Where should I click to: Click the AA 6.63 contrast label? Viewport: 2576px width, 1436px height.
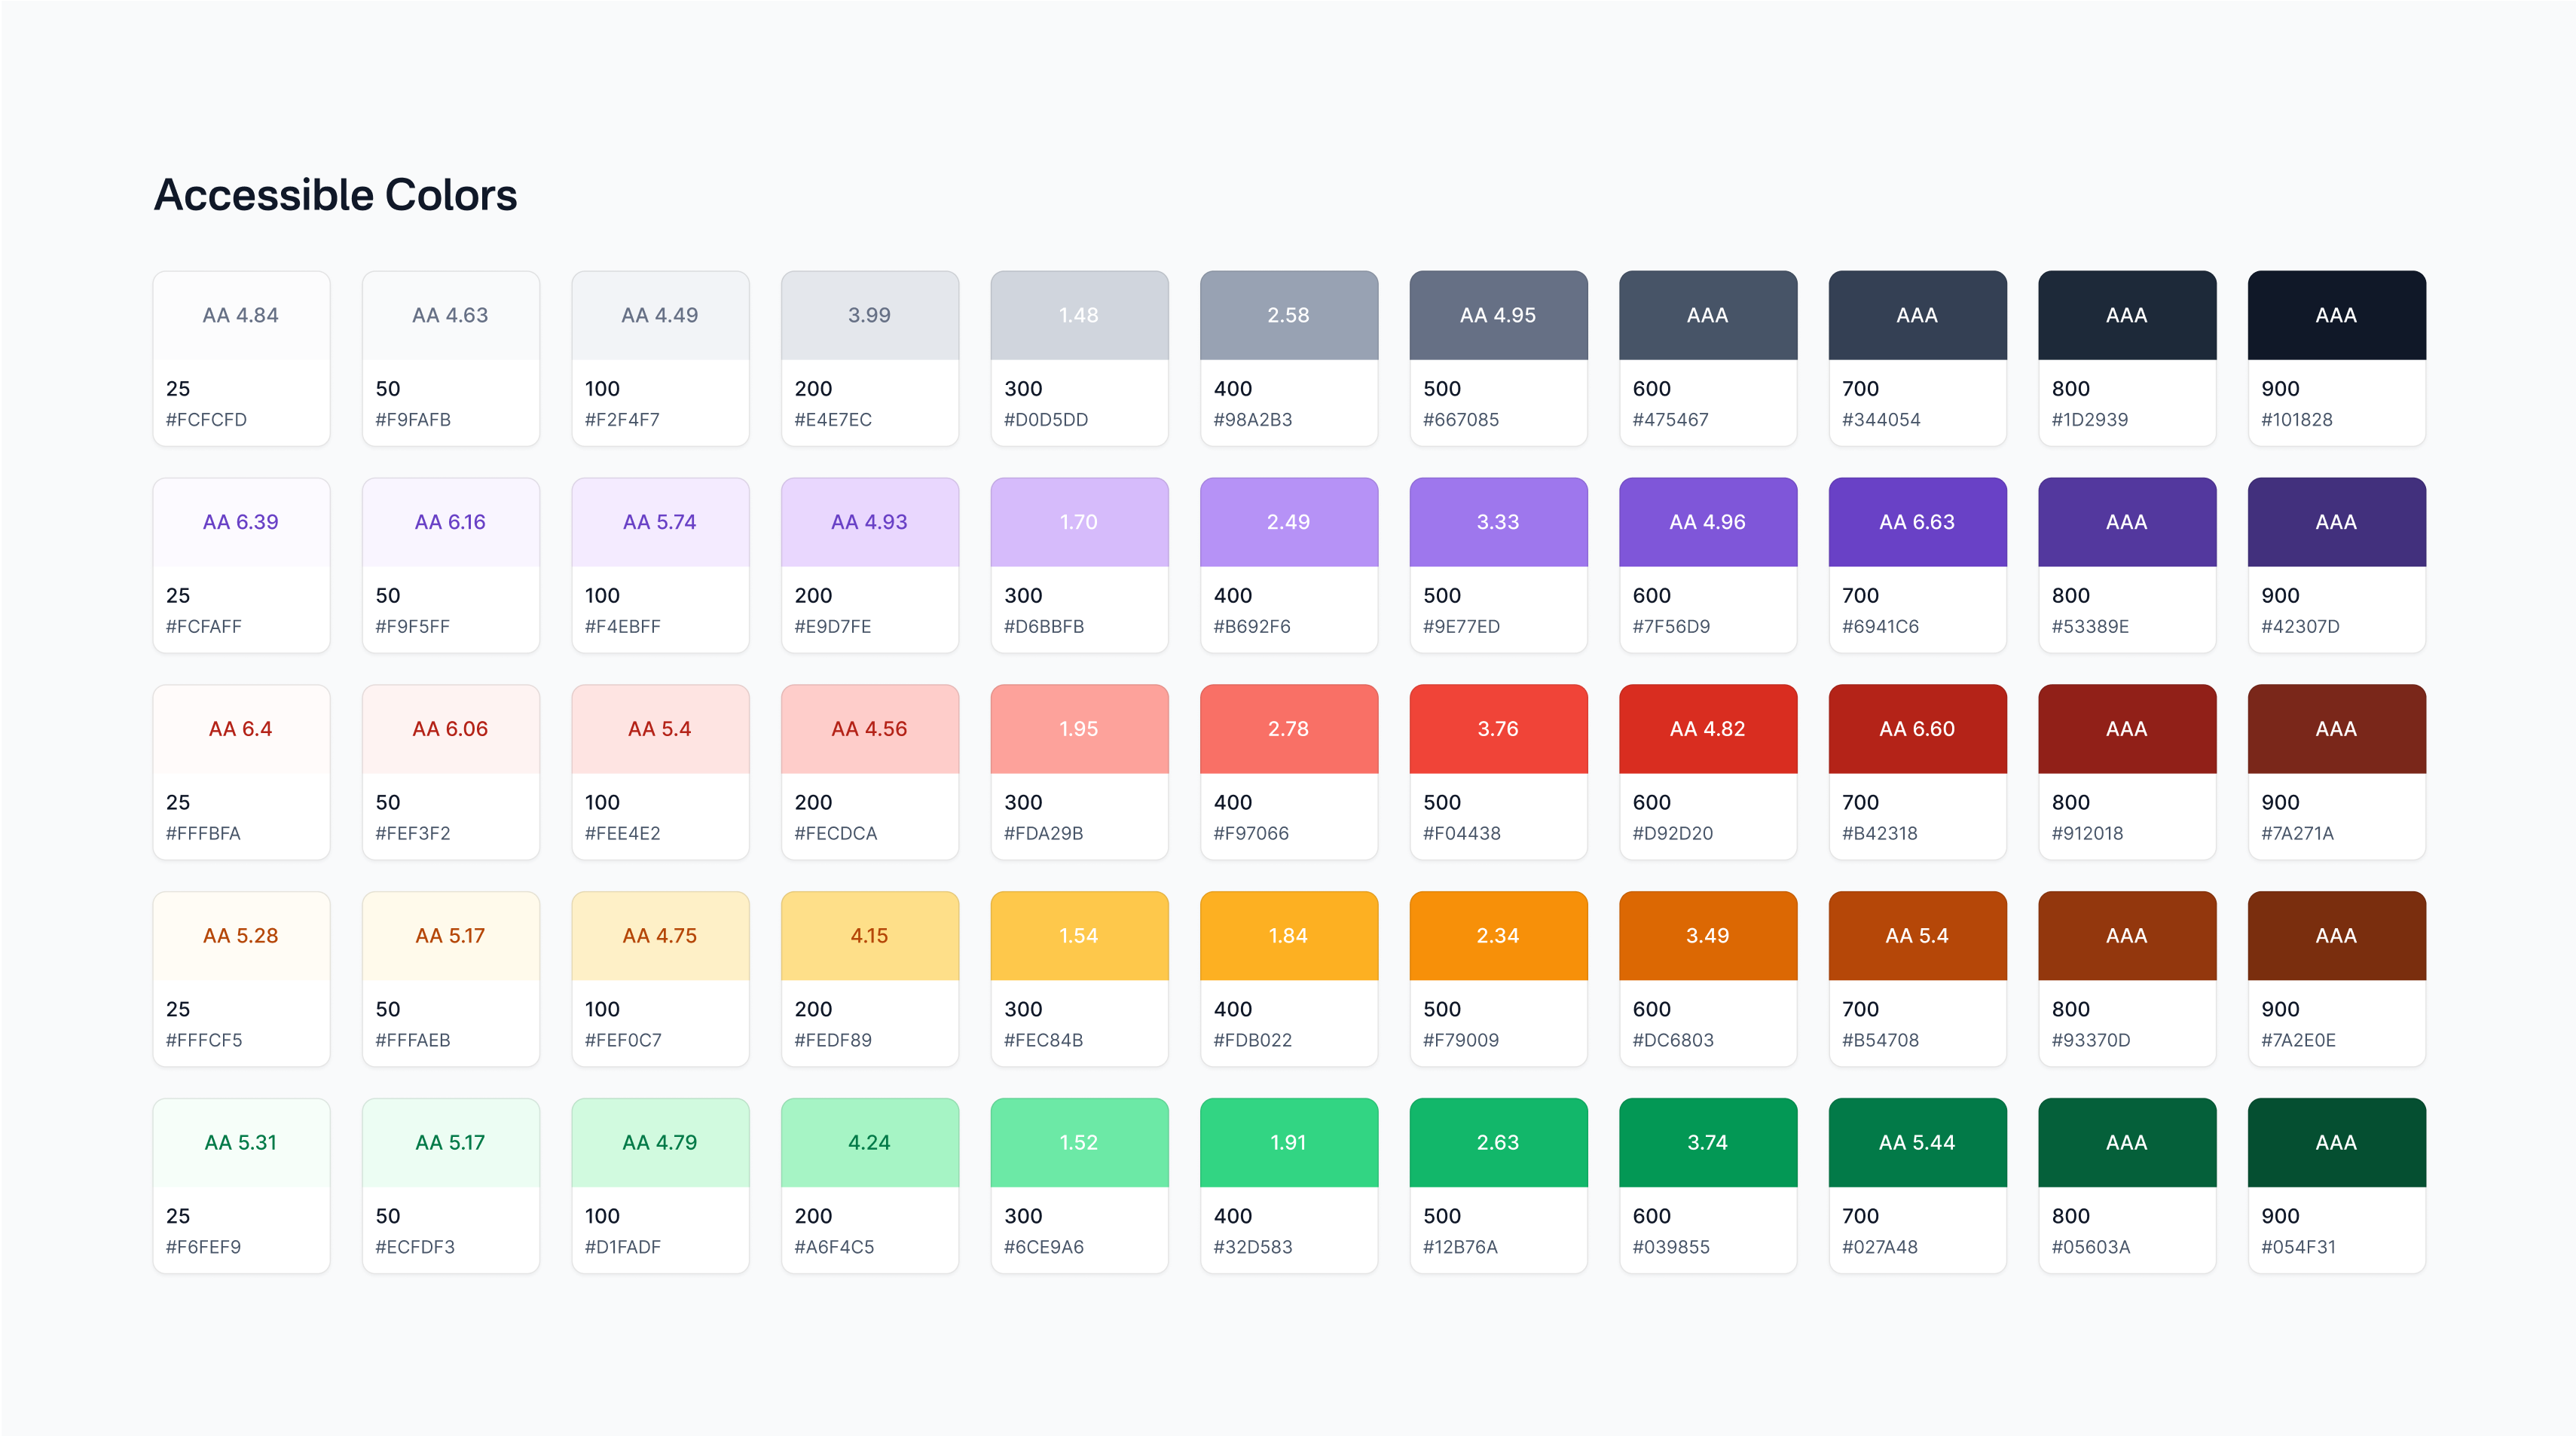coord(1916,522)
